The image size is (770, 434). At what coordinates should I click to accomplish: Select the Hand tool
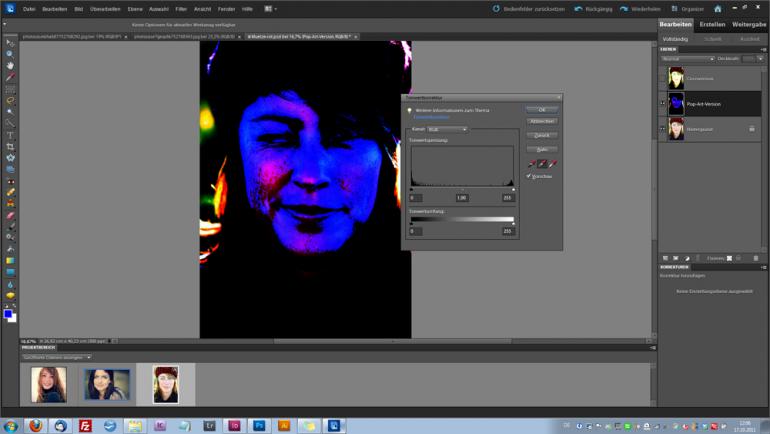(x=10, y=65)
